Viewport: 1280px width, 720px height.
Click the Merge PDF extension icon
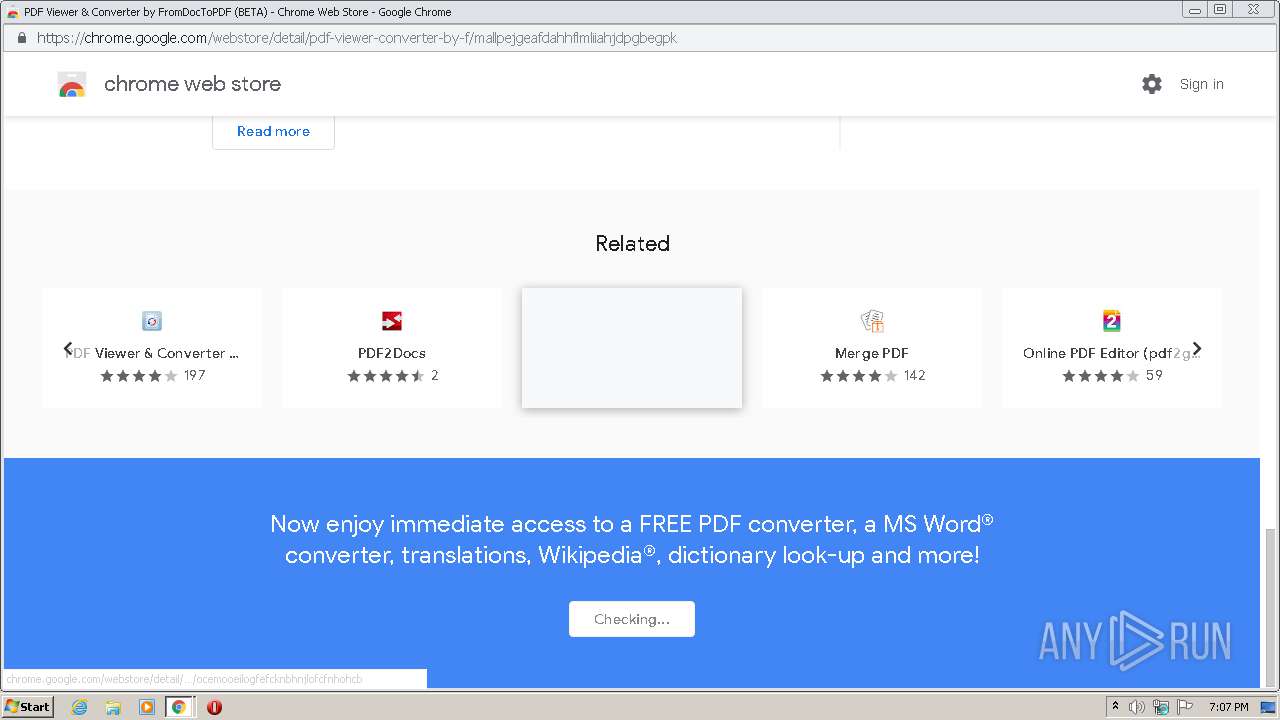click(872, 321)
